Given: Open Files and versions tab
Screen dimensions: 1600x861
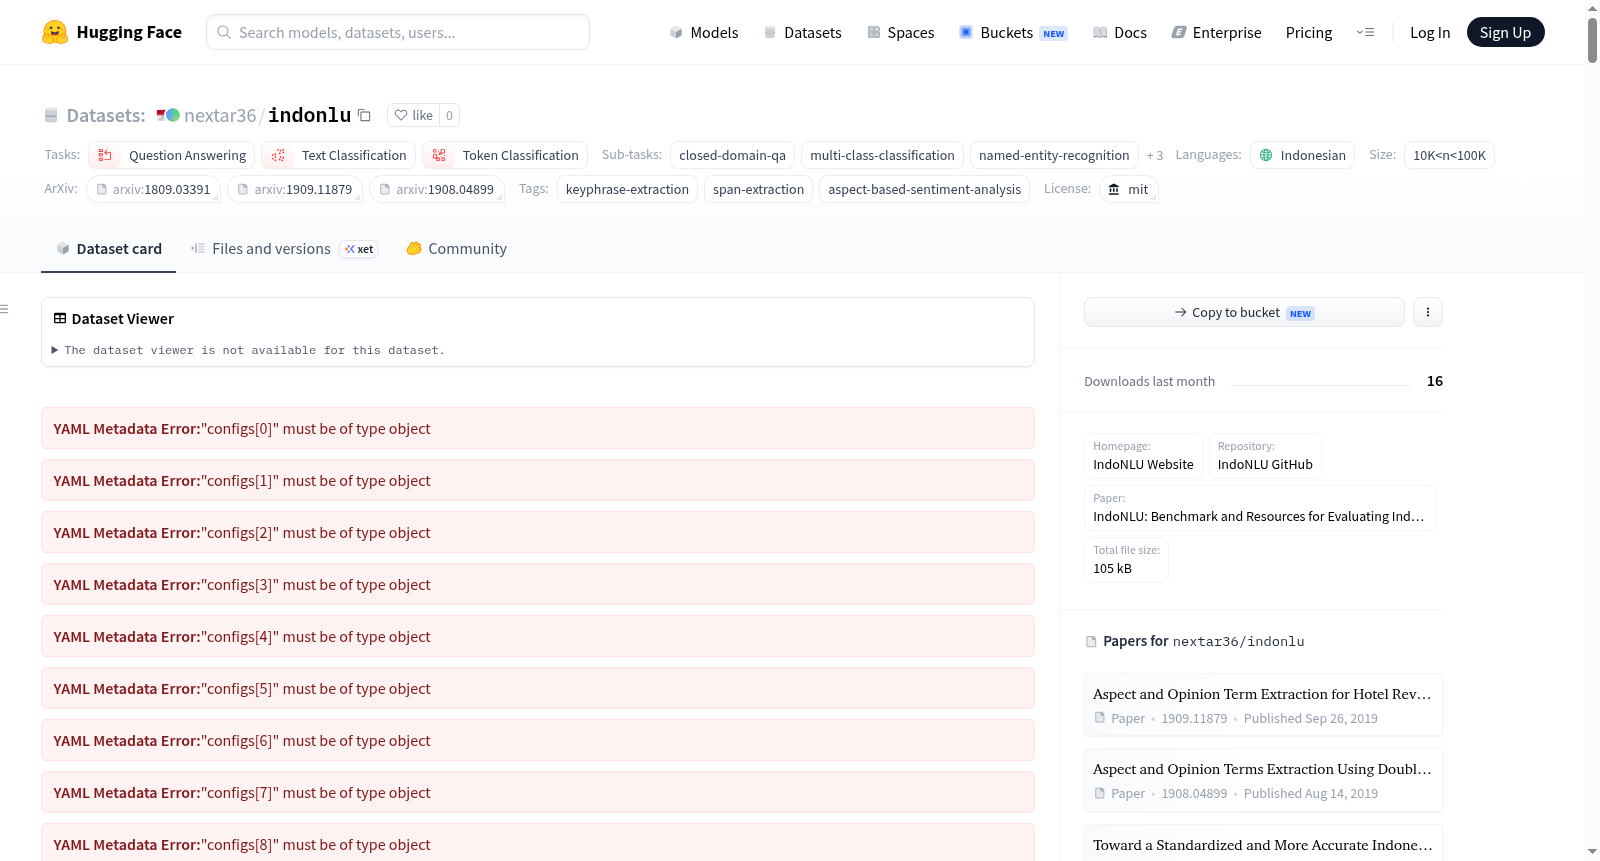Looking at the screenshot, I should (x=284, y=249).
